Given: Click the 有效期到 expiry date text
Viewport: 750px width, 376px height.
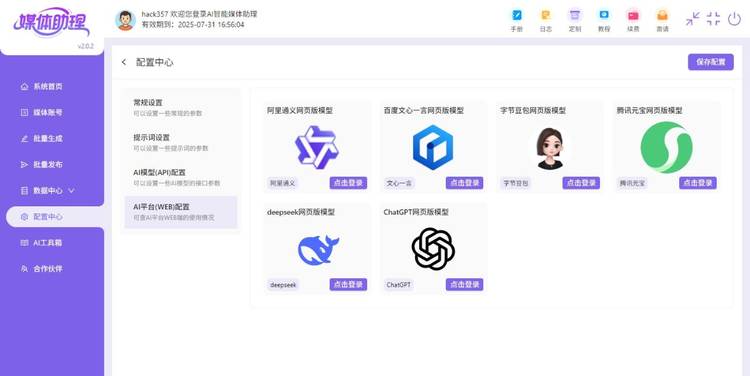Looking at the screenshot, I should click(193, 24).
